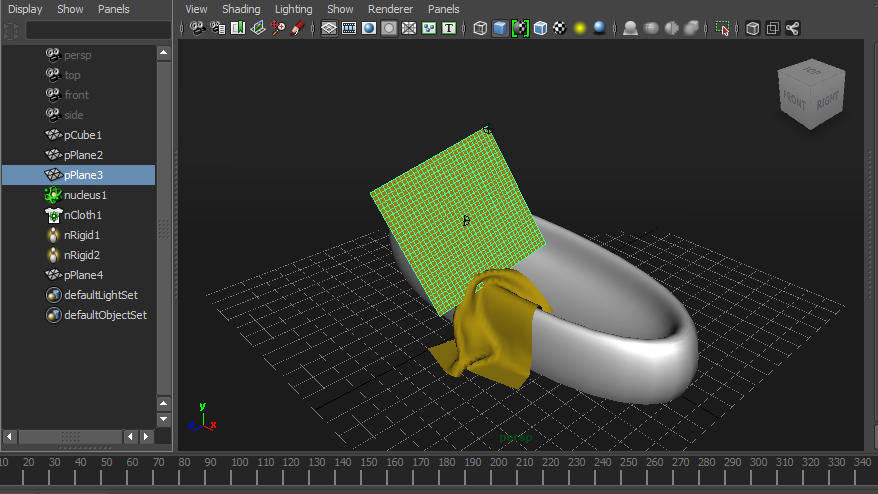Open the viewport Panels menu
Viewport: 878px width, 494px height.
(443, 9)
